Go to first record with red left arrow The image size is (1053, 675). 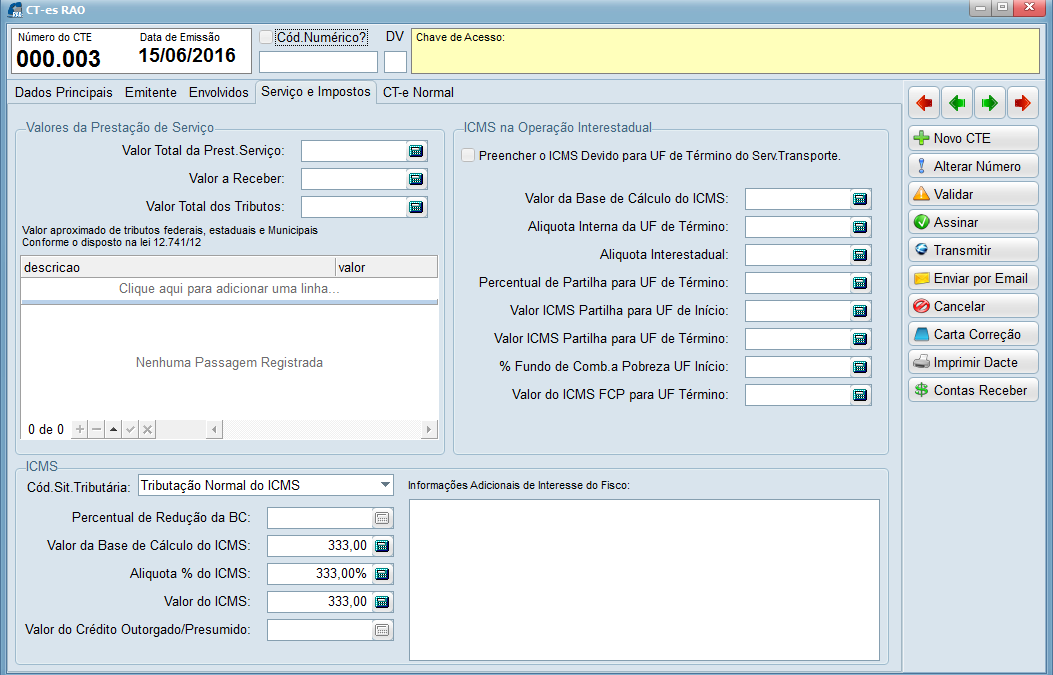pyautogui.click(x=924, y=103)
